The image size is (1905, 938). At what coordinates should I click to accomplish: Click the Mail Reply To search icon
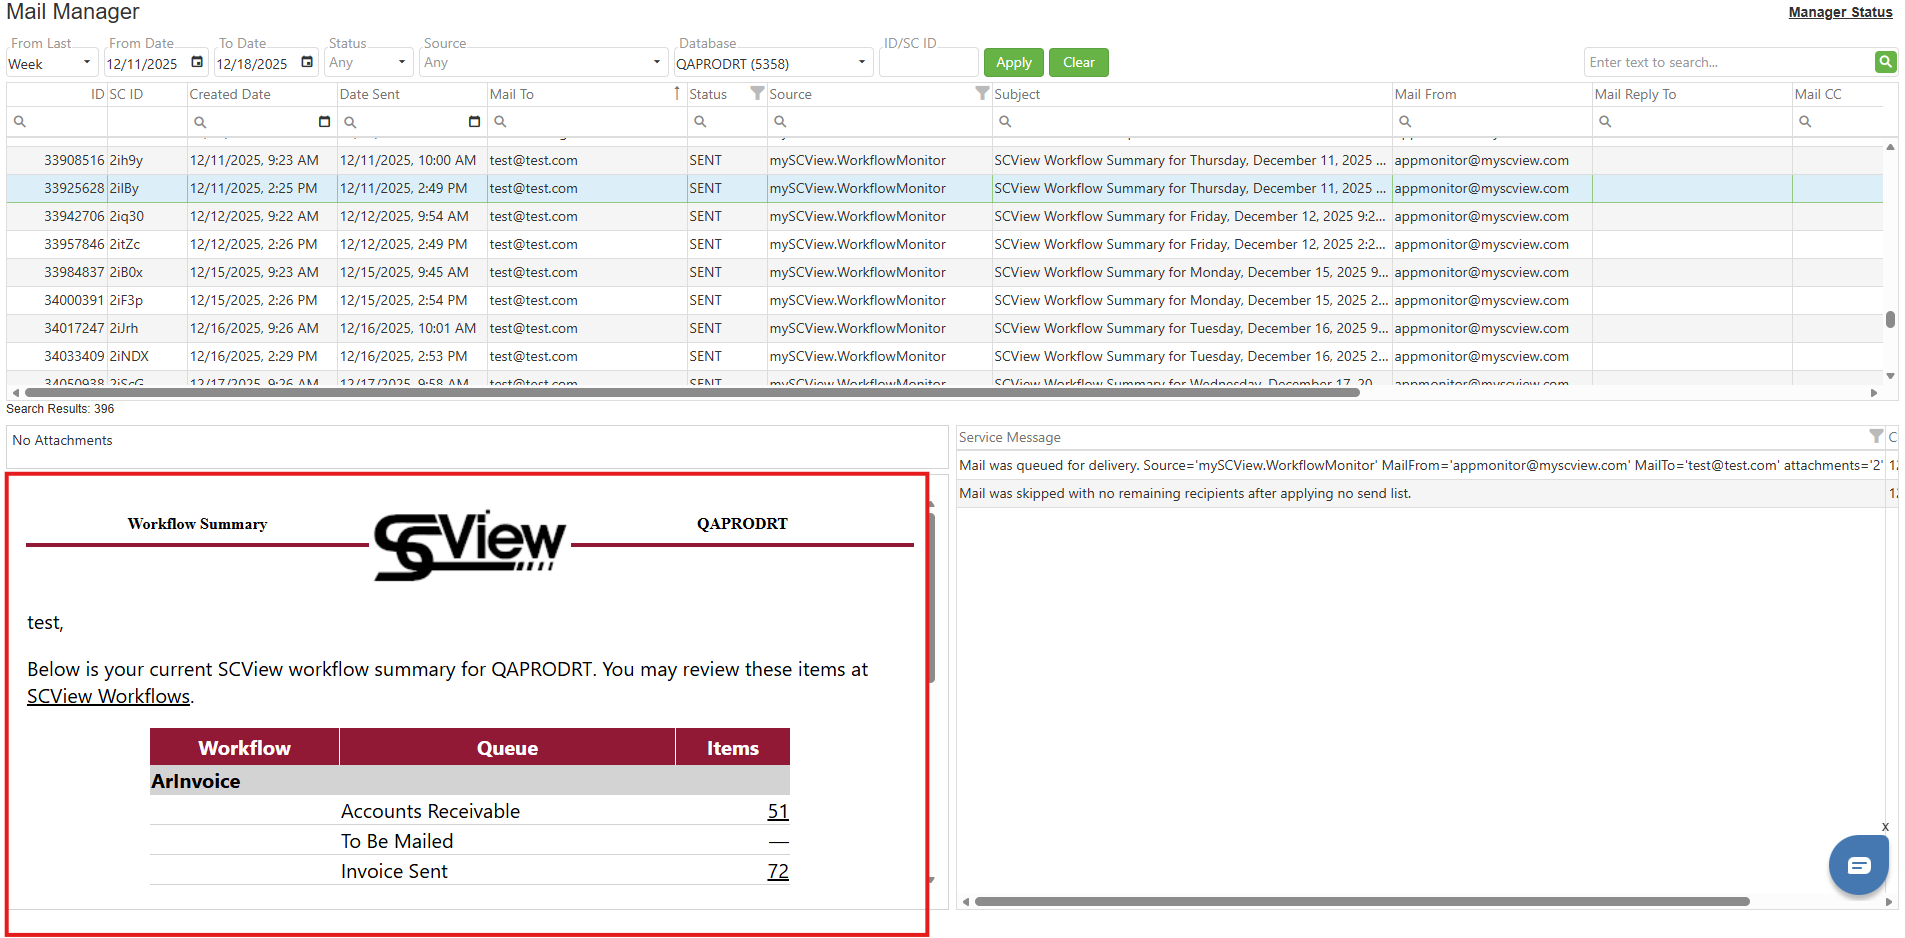[1605, 121]
